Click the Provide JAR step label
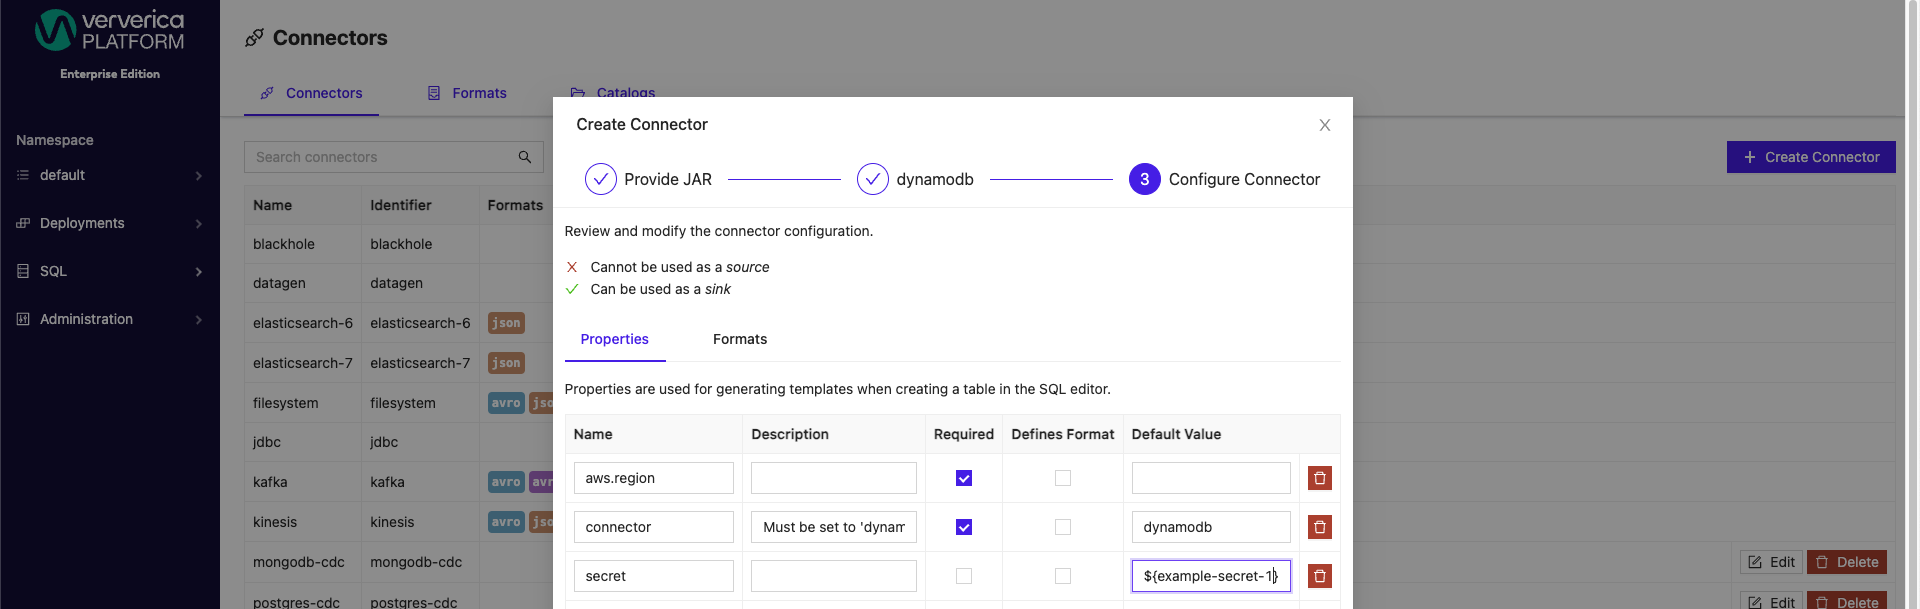 point(668,179)
